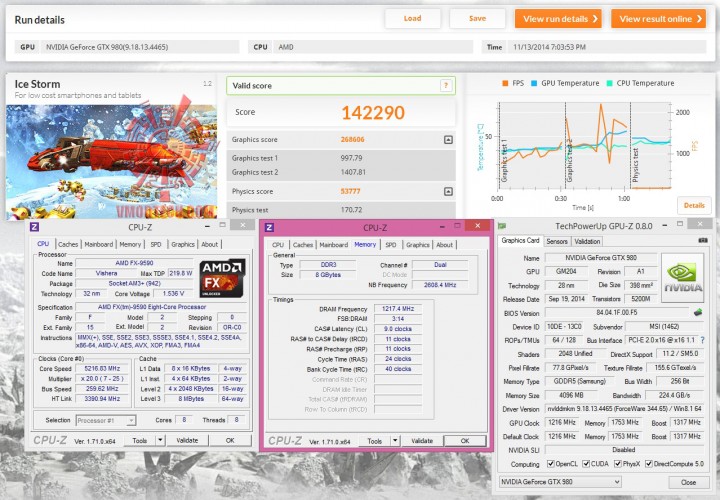The height and width of the screenshot is (500, 720).
Task: Click the Driver Version field in GPU-Z
Action: click(624, 409)
